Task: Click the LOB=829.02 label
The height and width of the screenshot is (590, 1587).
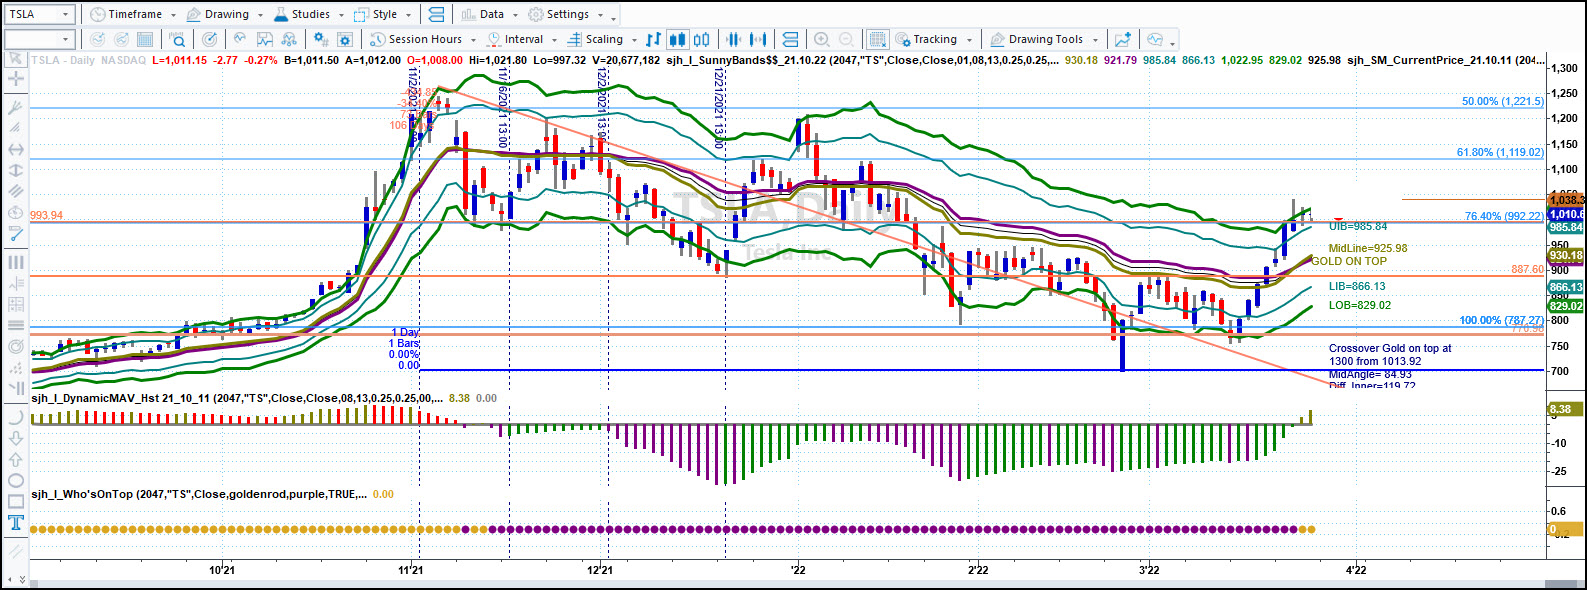Action: tap(1359, 305)
